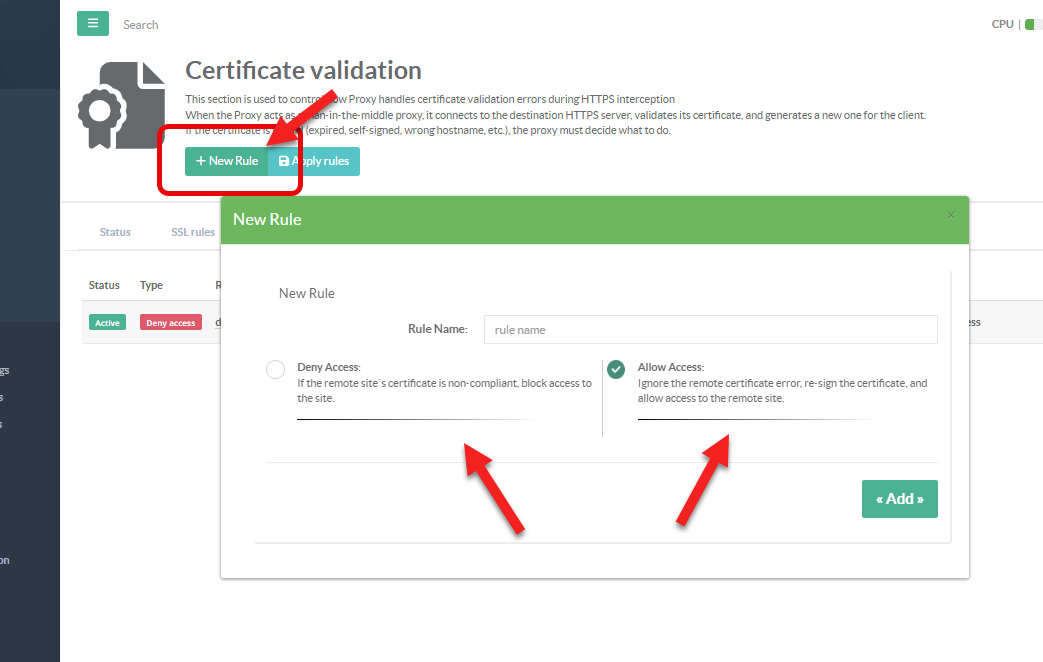The image size is (1043, 662).
Task: Close the New Rule dialog
Action: (950, 215)
